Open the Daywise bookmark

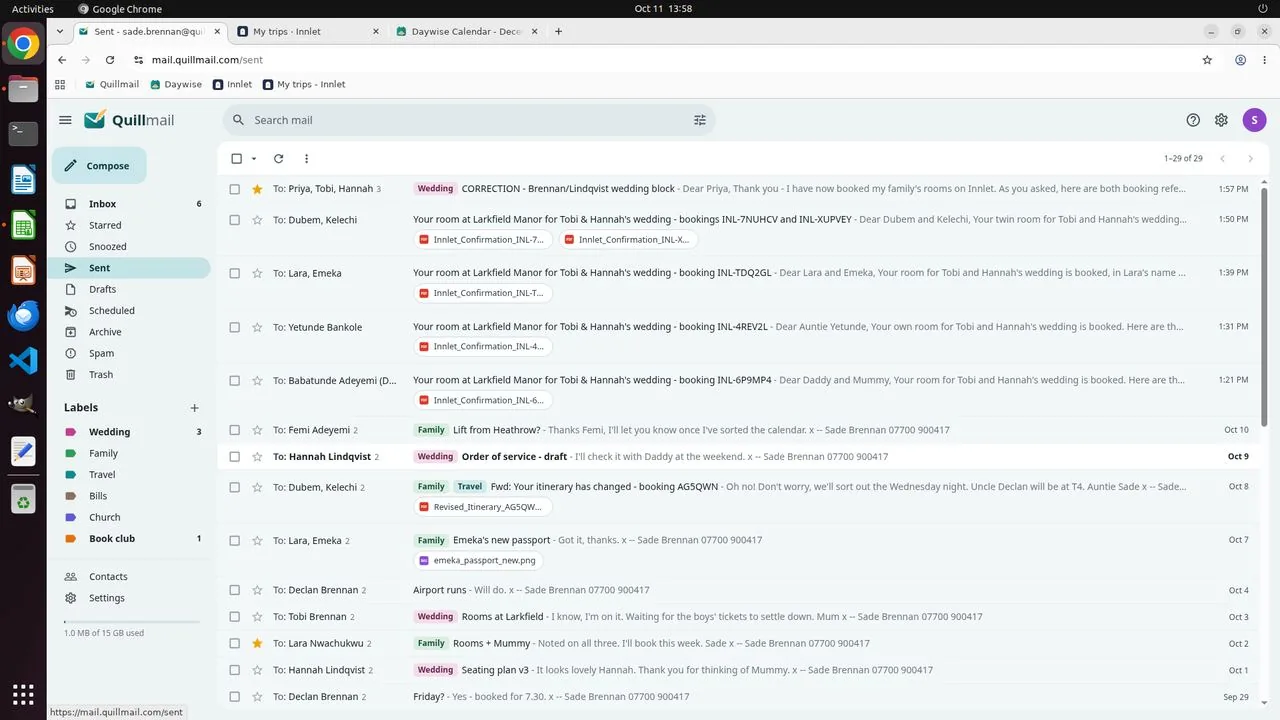click(x=176, y=84)
